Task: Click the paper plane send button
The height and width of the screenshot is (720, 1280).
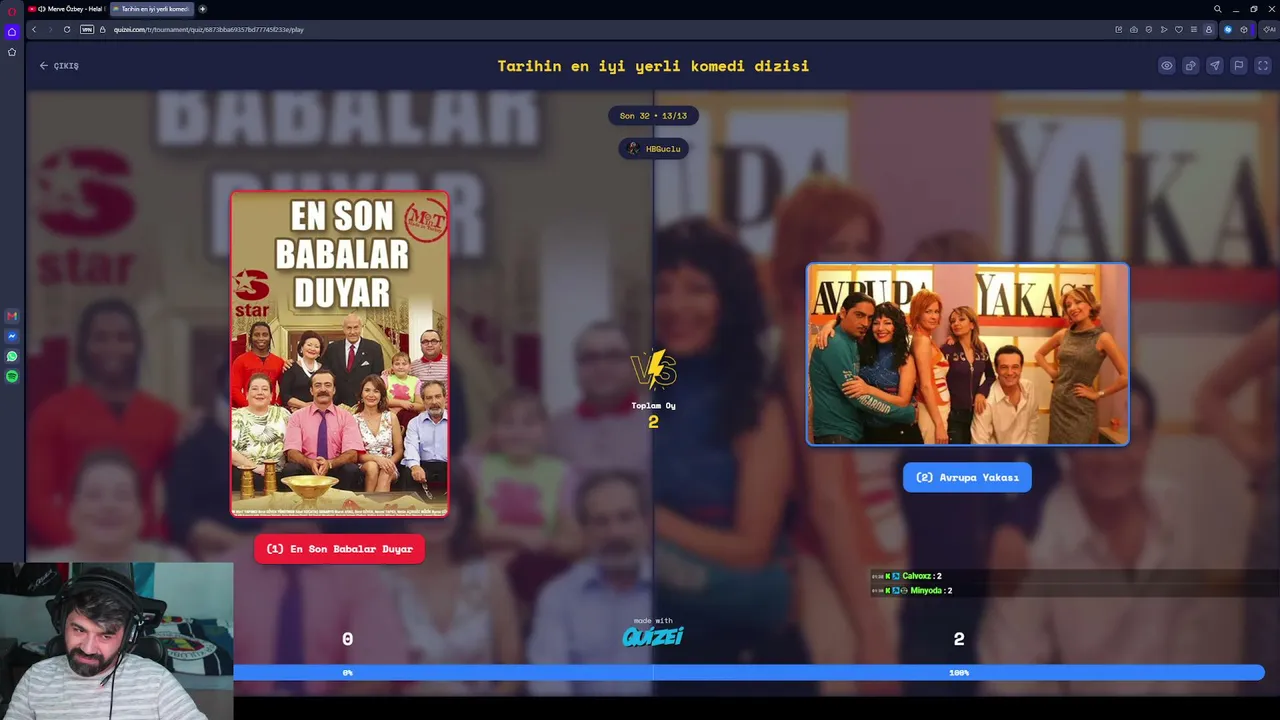Action: pos(1214,66)
